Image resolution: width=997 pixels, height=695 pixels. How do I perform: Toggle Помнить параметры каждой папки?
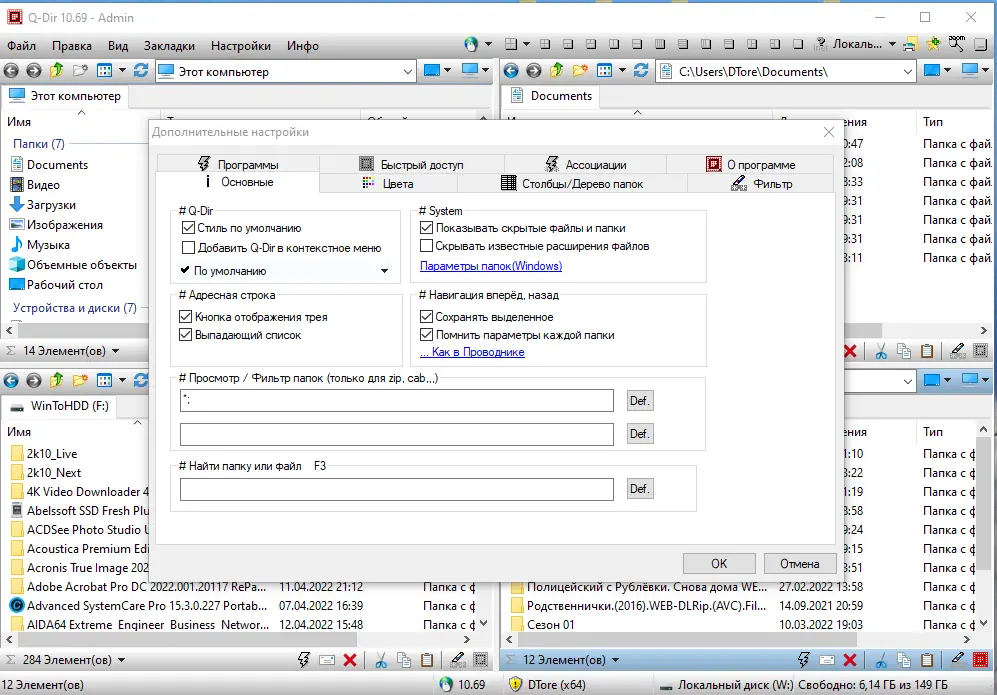pos(427,334)
